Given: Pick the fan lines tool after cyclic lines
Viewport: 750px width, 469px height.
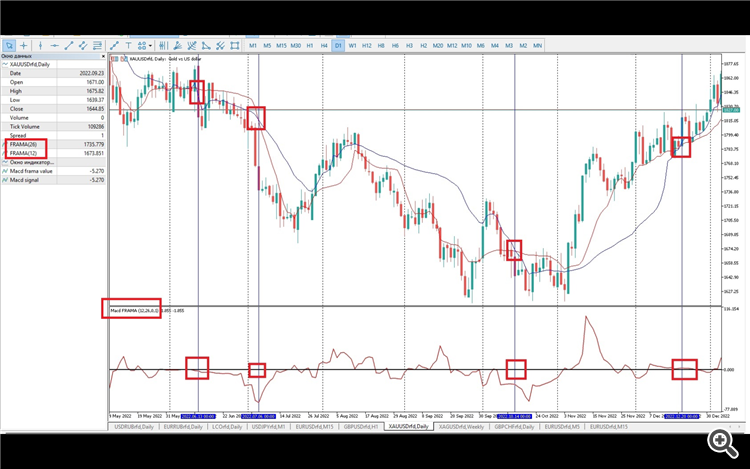Looking at the screenshot, I should click(177, 45).
